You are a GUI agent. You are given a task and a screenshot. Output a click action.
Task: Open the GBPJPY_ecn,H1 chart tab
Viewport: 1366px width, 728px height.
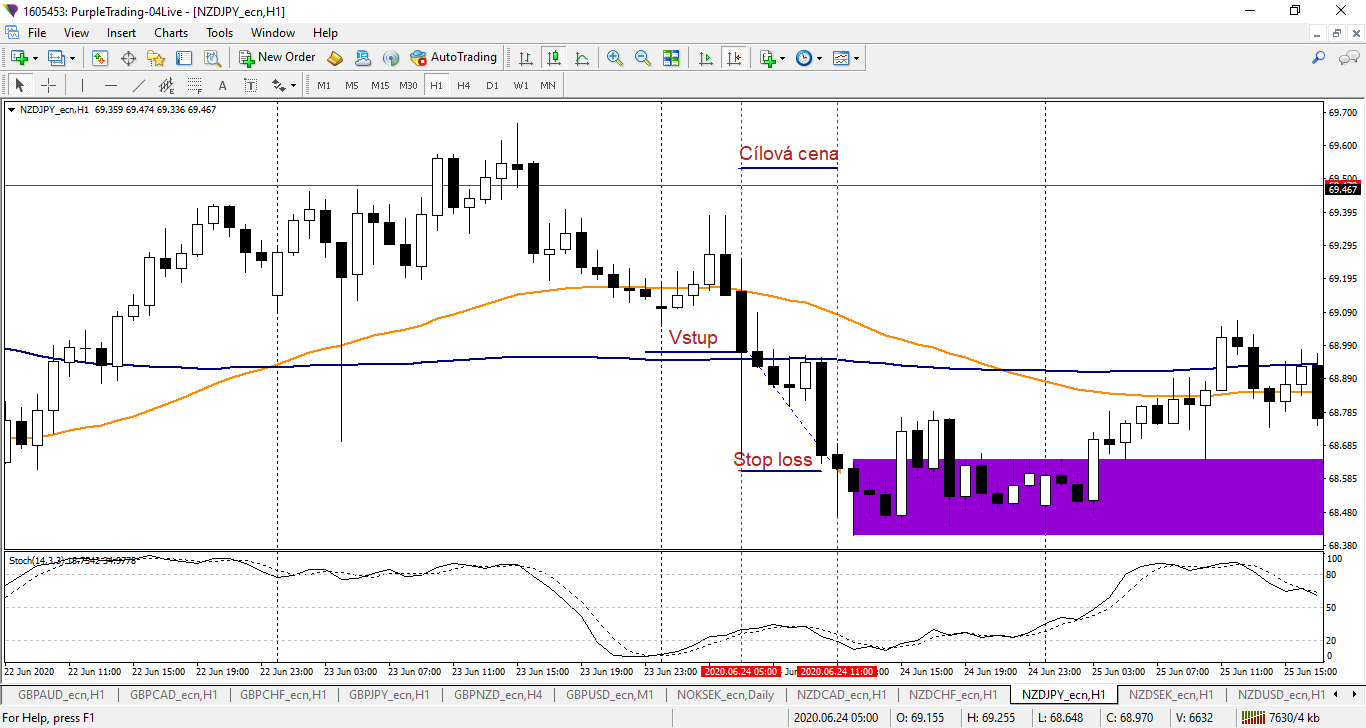(390, 694)
